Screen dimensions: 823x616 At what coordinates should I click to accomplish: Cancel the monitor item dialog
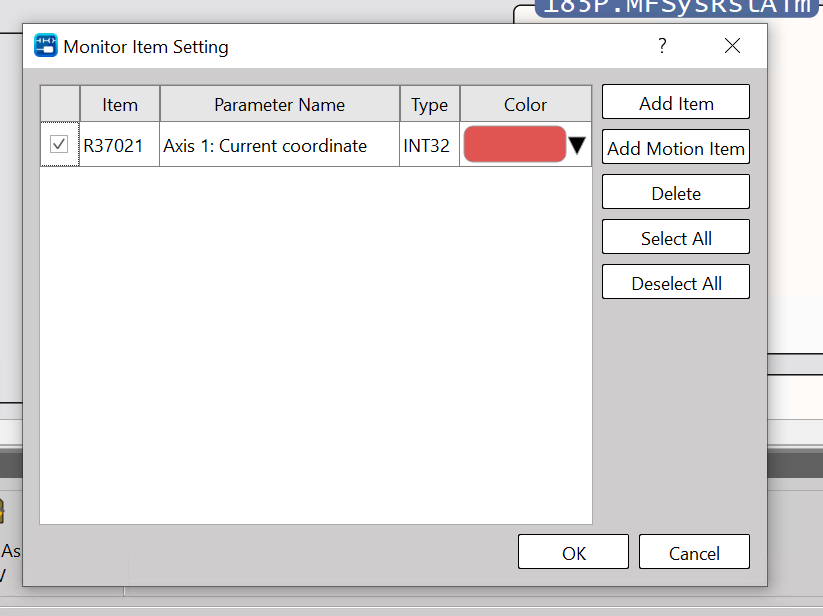tap(693, 553)
